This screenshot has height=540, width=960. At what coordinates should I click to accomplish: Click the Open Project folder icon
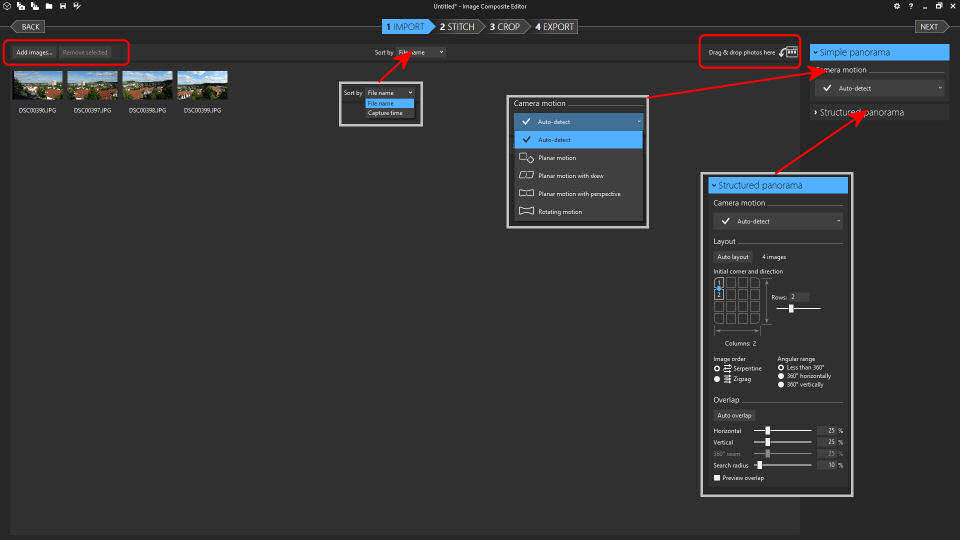click(x=48, y=6)
